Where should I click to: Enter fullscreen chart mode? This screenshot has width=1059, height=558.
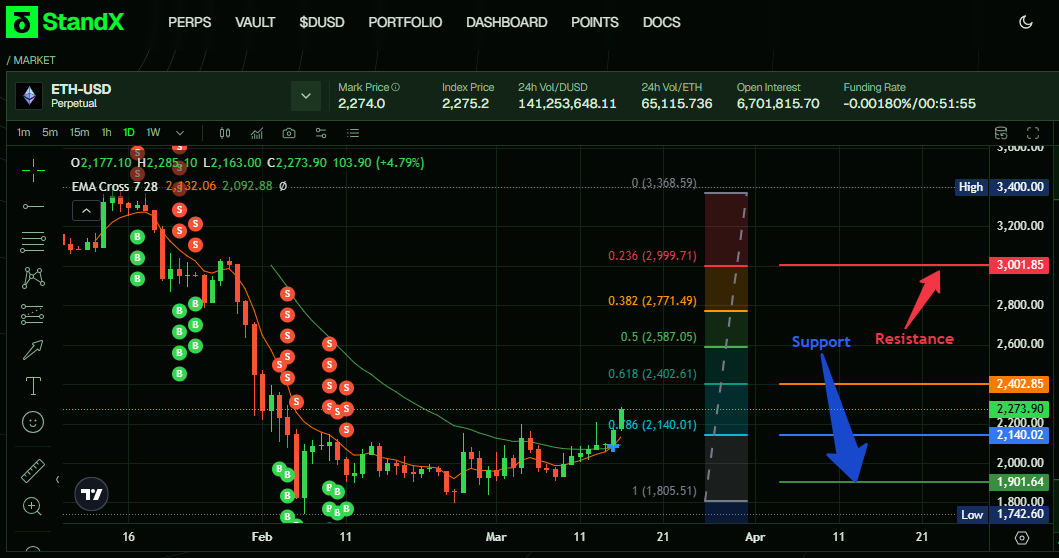click(1033, 133)
